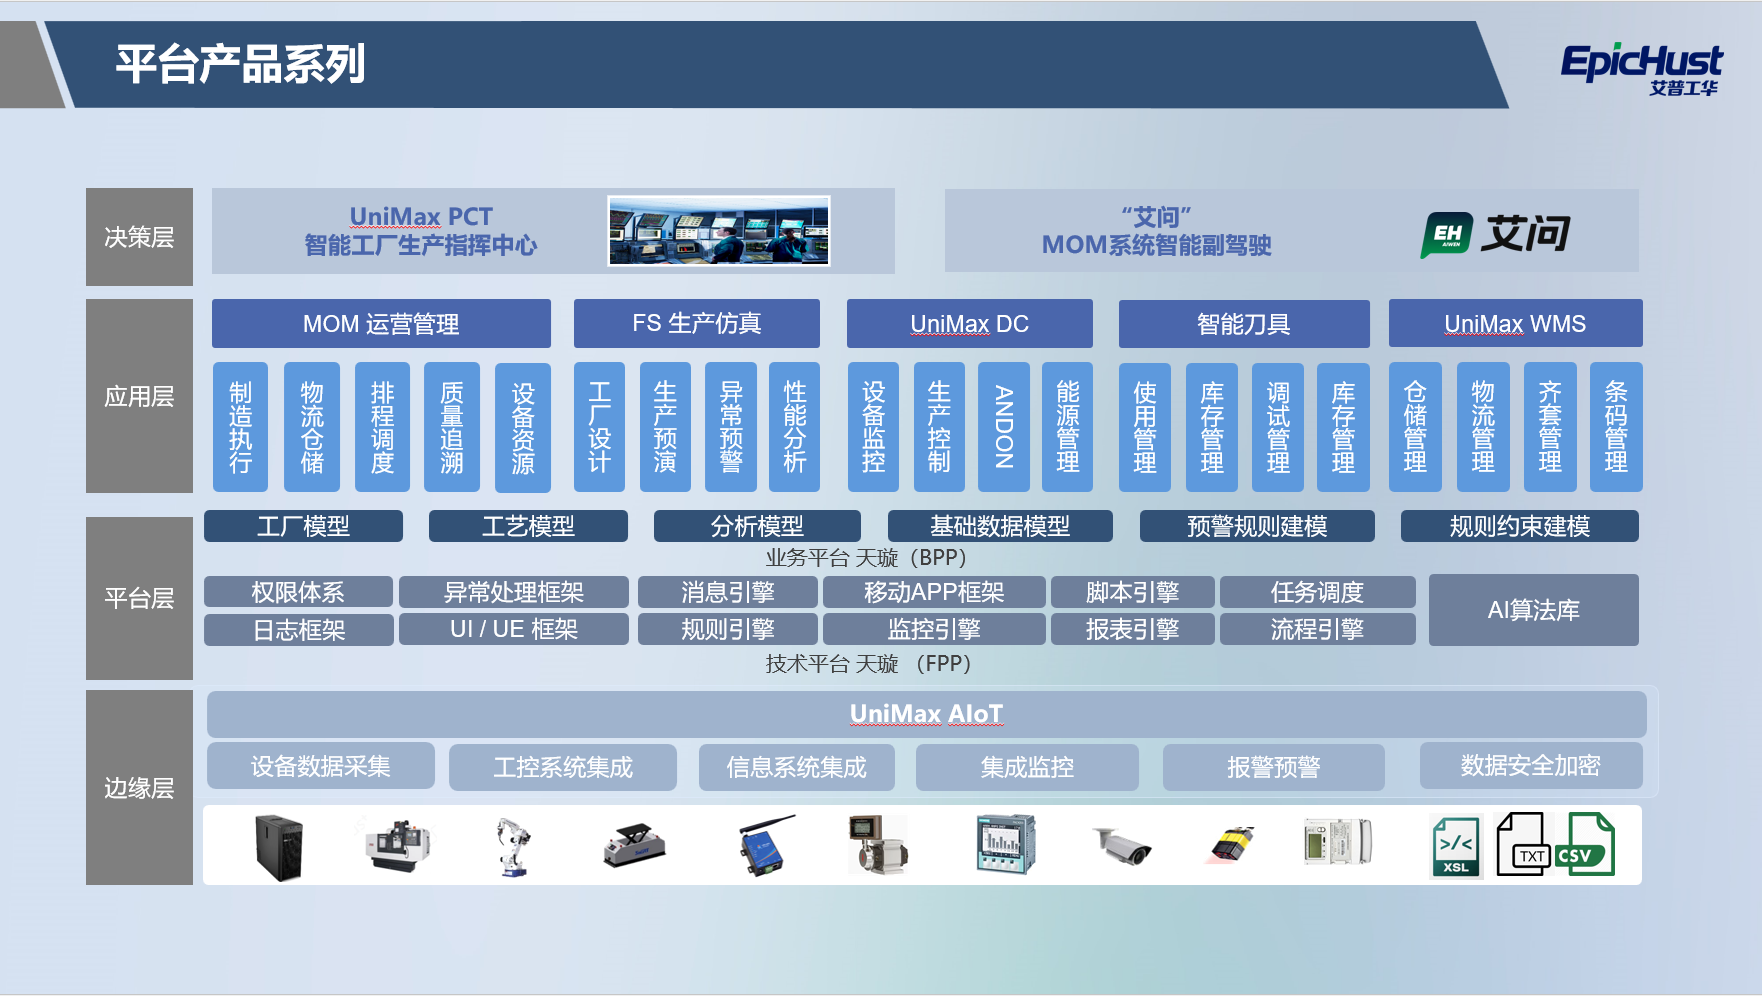Select the 工艺模型 box
This screenshot has width=1762, height=996.
(528, 526)
